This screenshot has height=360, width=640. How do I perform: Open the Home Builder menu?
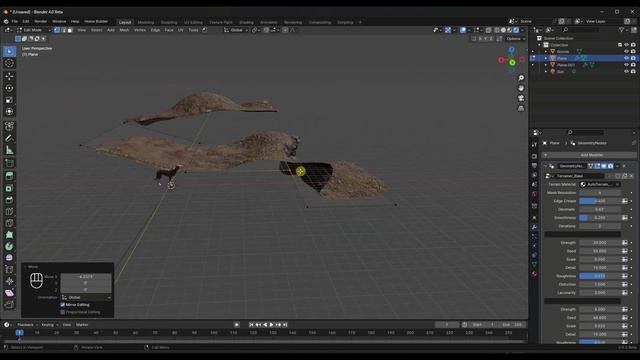tap(96, 21)
